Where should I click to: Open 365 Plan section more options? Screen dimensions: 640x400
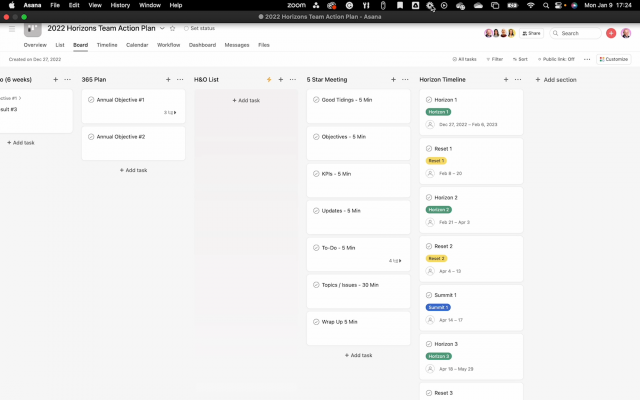click(180, 80)
